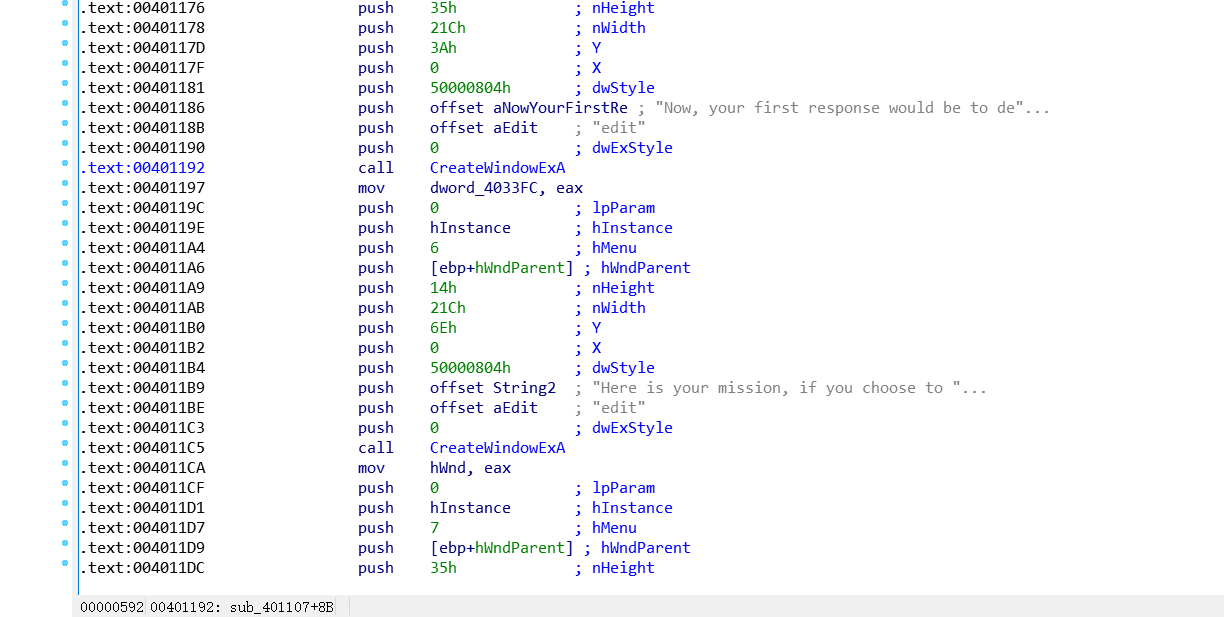Click offset aEdit on line 0040118B
The image size is (1224, 617).
click(x=484, y=128)
